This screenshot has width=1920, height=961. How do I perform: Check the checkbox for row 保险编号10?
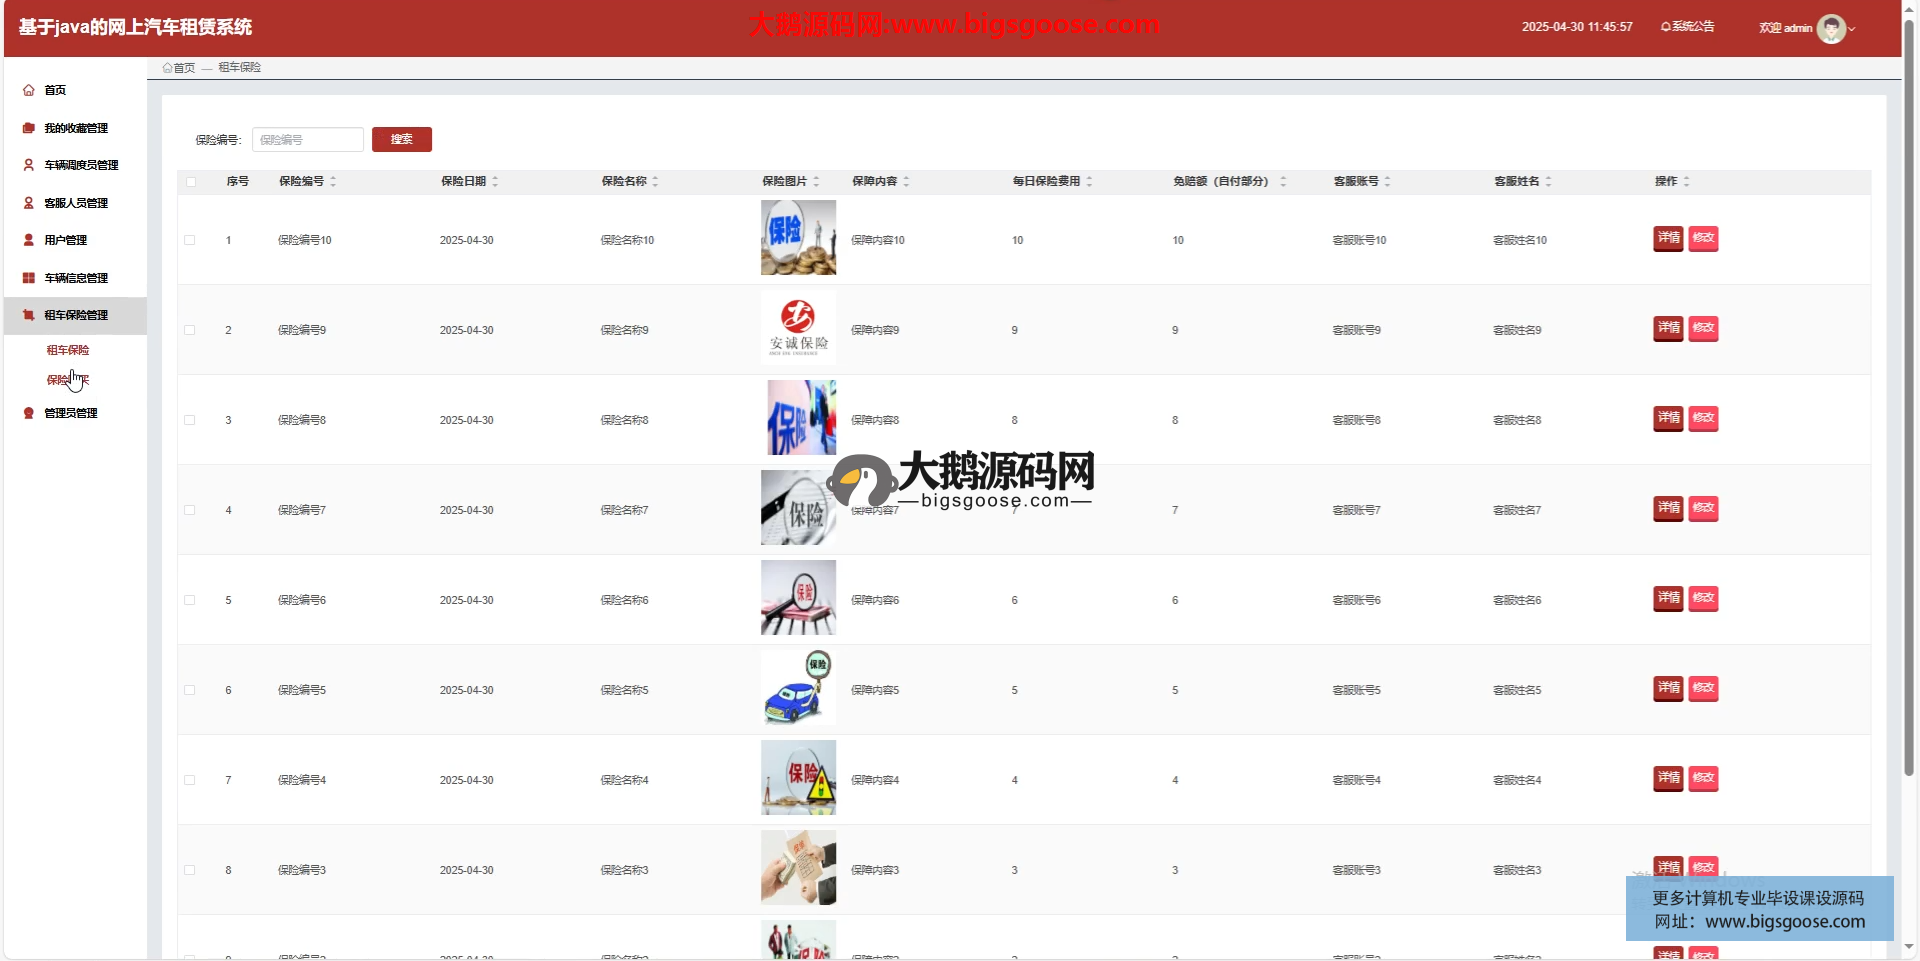point(190,240)
